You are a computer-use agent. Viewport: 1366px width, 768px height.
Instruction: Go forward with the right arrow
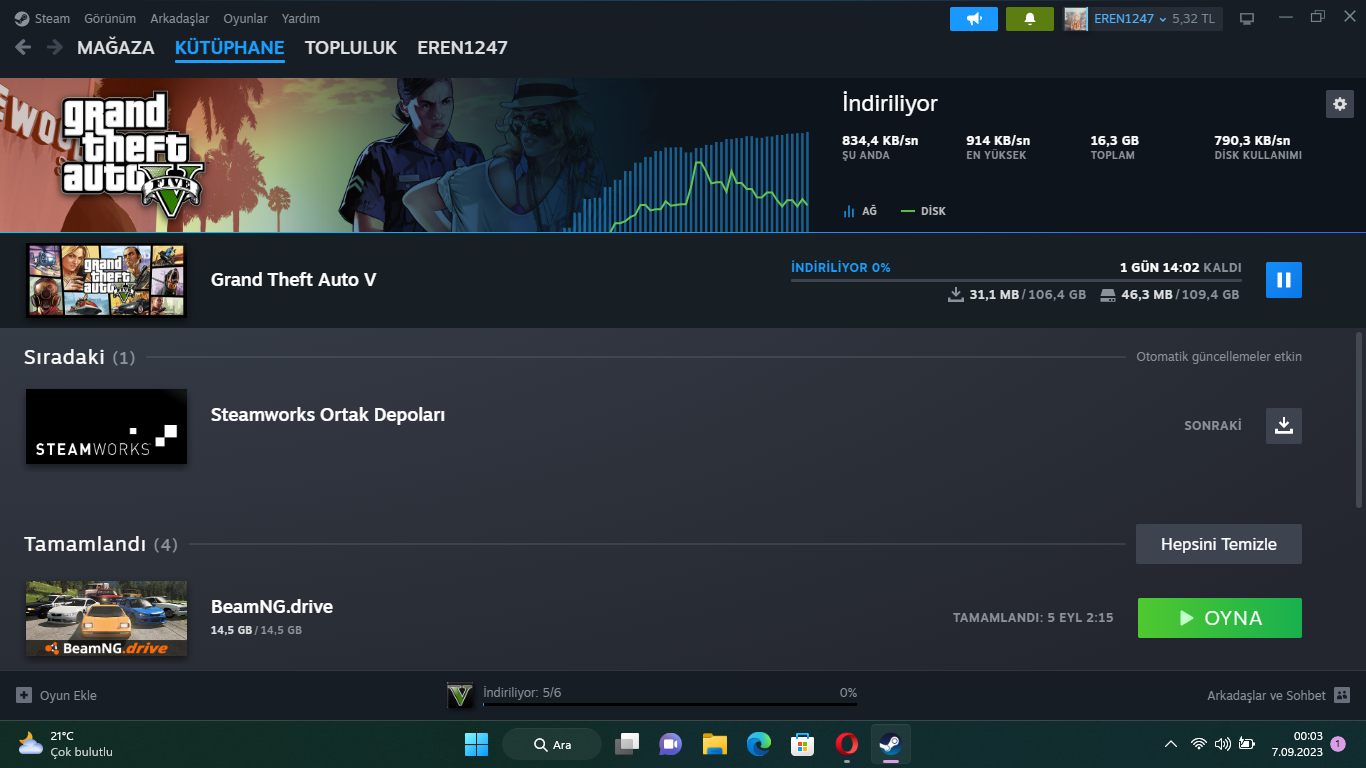tap(54, 47)
